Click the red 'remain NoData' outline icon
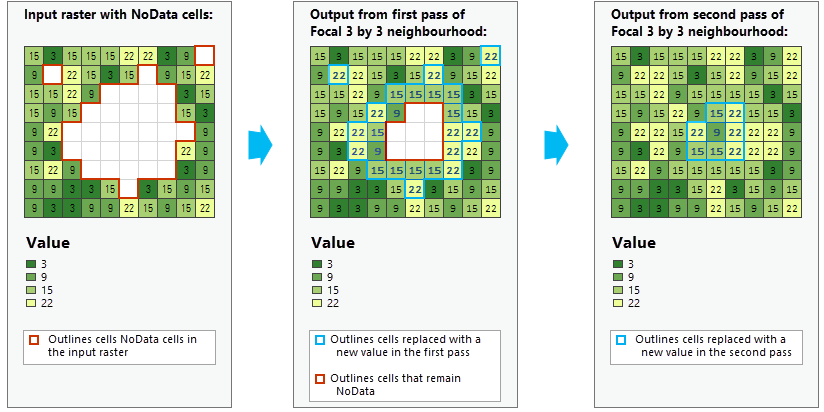824x412 pixels. tap(320, 379)
